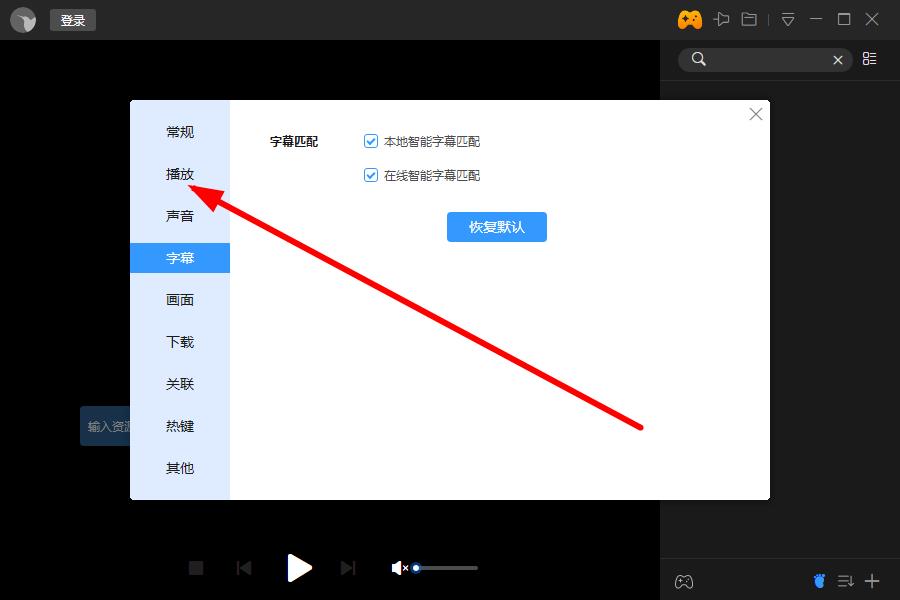Screen dimensions: 900x600
Task: Click the volume slider track
Action: 447,568
